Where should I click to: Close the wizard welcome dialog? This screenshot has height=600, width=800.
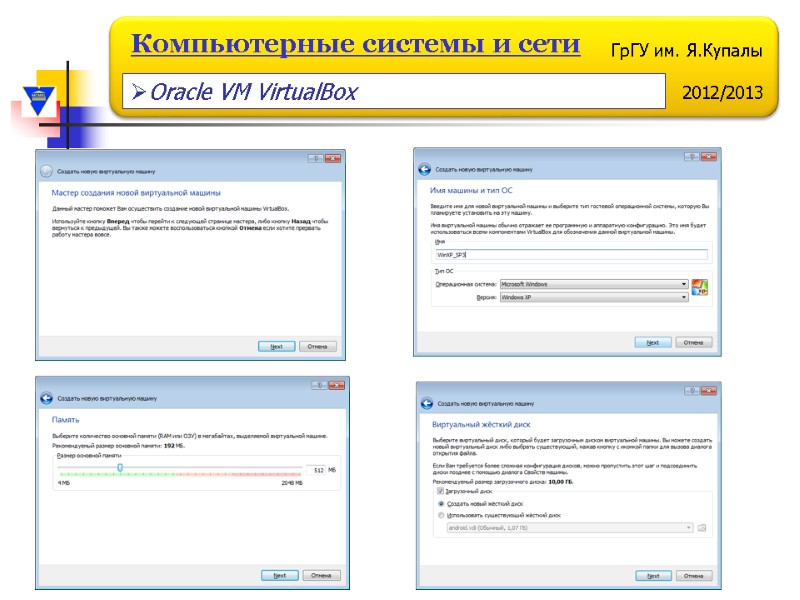point(333,159)
